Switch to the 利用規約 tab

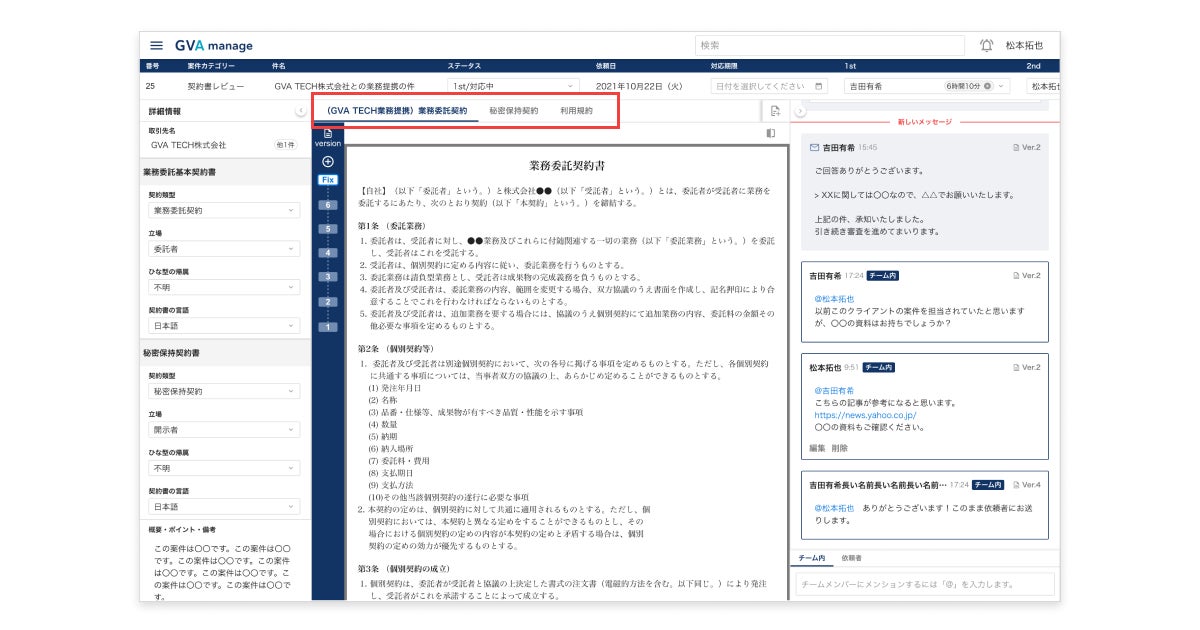tap(576, 111)
